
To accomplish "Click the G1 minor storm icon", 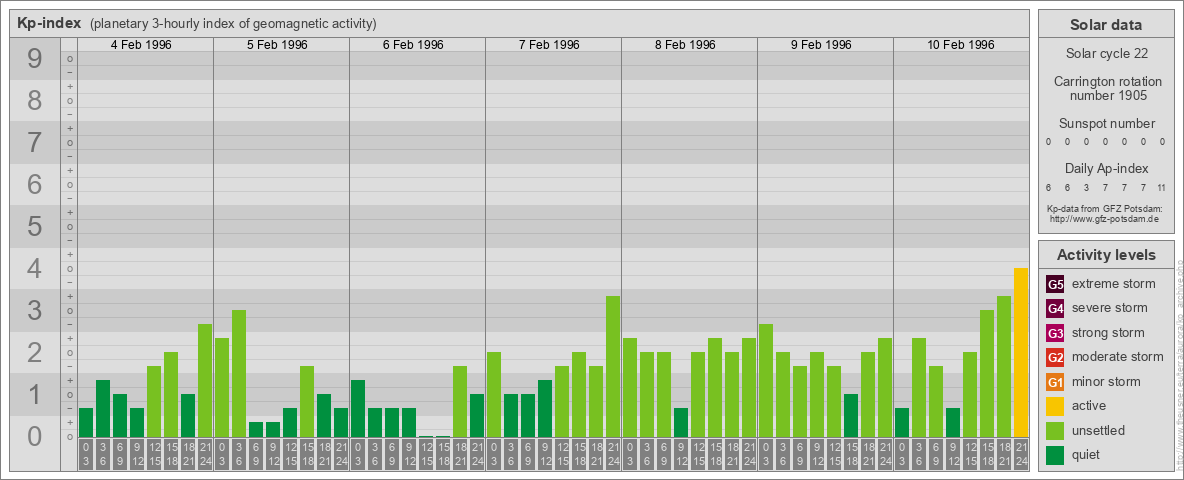I will point(1055,382).
